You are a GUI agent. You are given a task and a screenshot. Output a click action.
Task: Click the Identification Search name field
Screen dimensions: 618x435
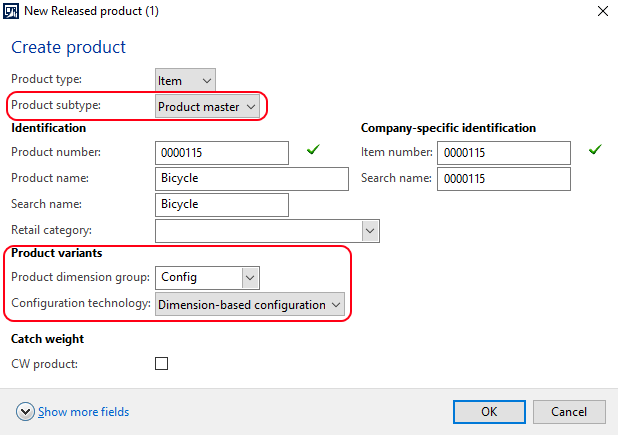(x=222, y=205)
